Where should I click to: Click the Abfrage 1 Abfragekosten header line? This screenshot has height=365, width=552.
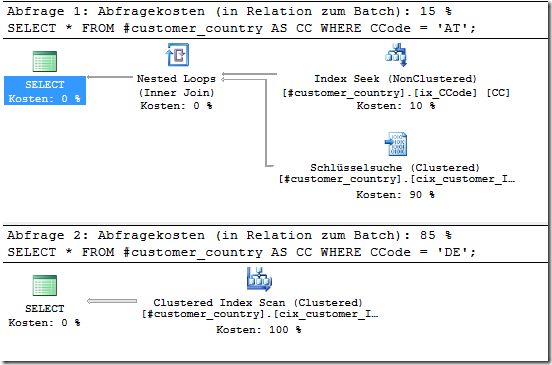229,11
